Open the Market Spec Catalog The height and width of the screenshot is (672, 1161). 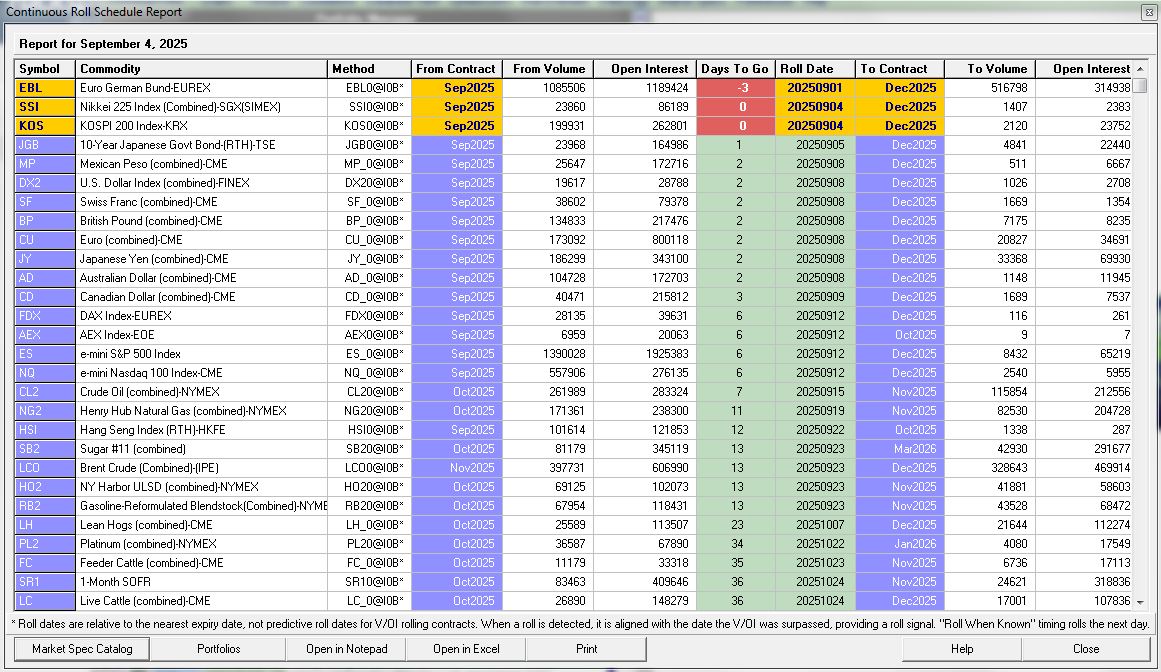[81, 648]
